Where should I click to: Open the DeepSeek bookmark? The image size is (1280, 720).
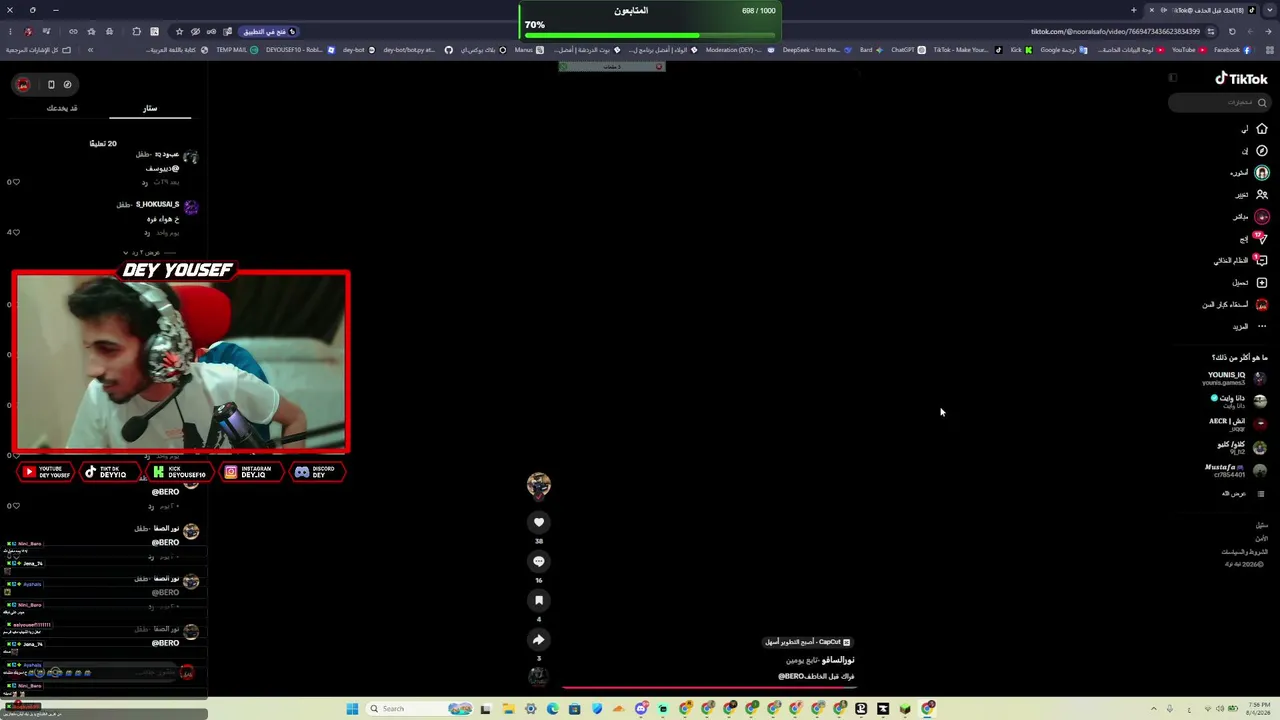pos(817,50)
